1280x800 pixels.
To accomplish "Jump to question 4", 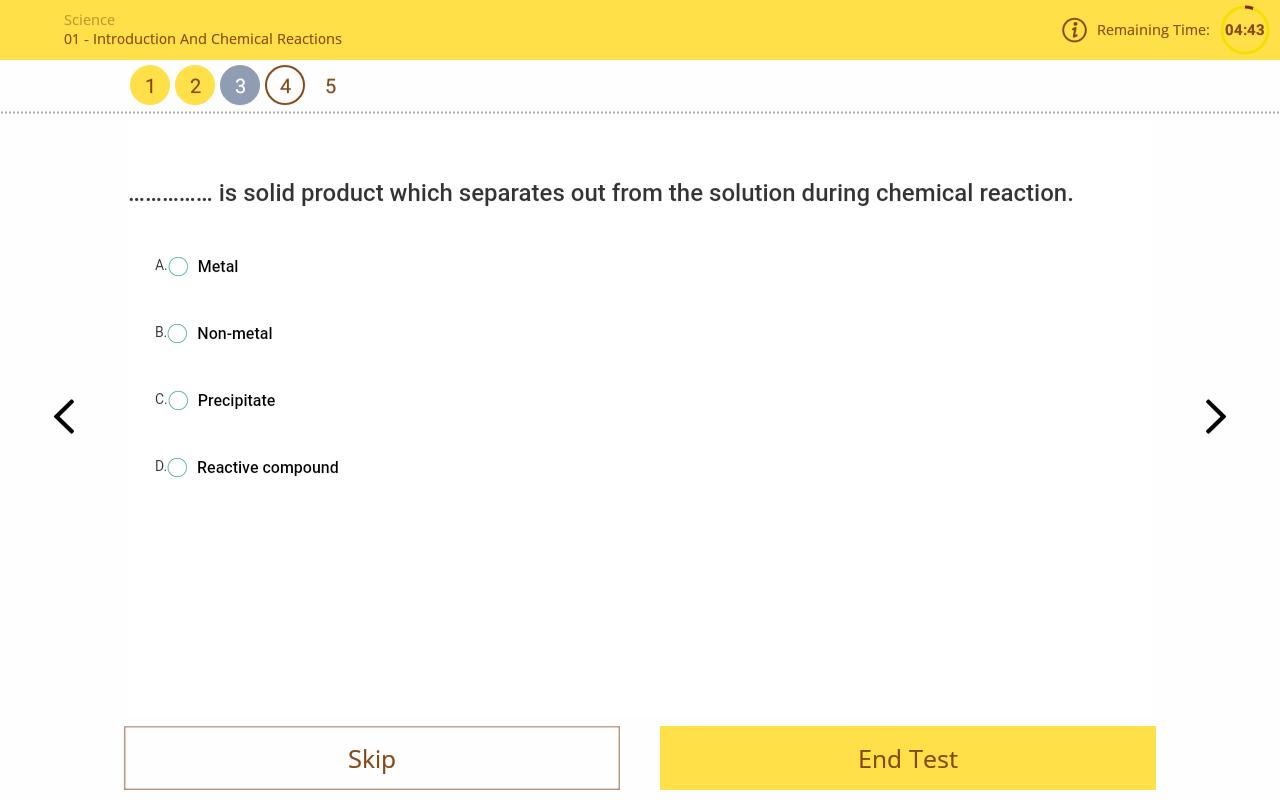I will (x=285, y=86).
